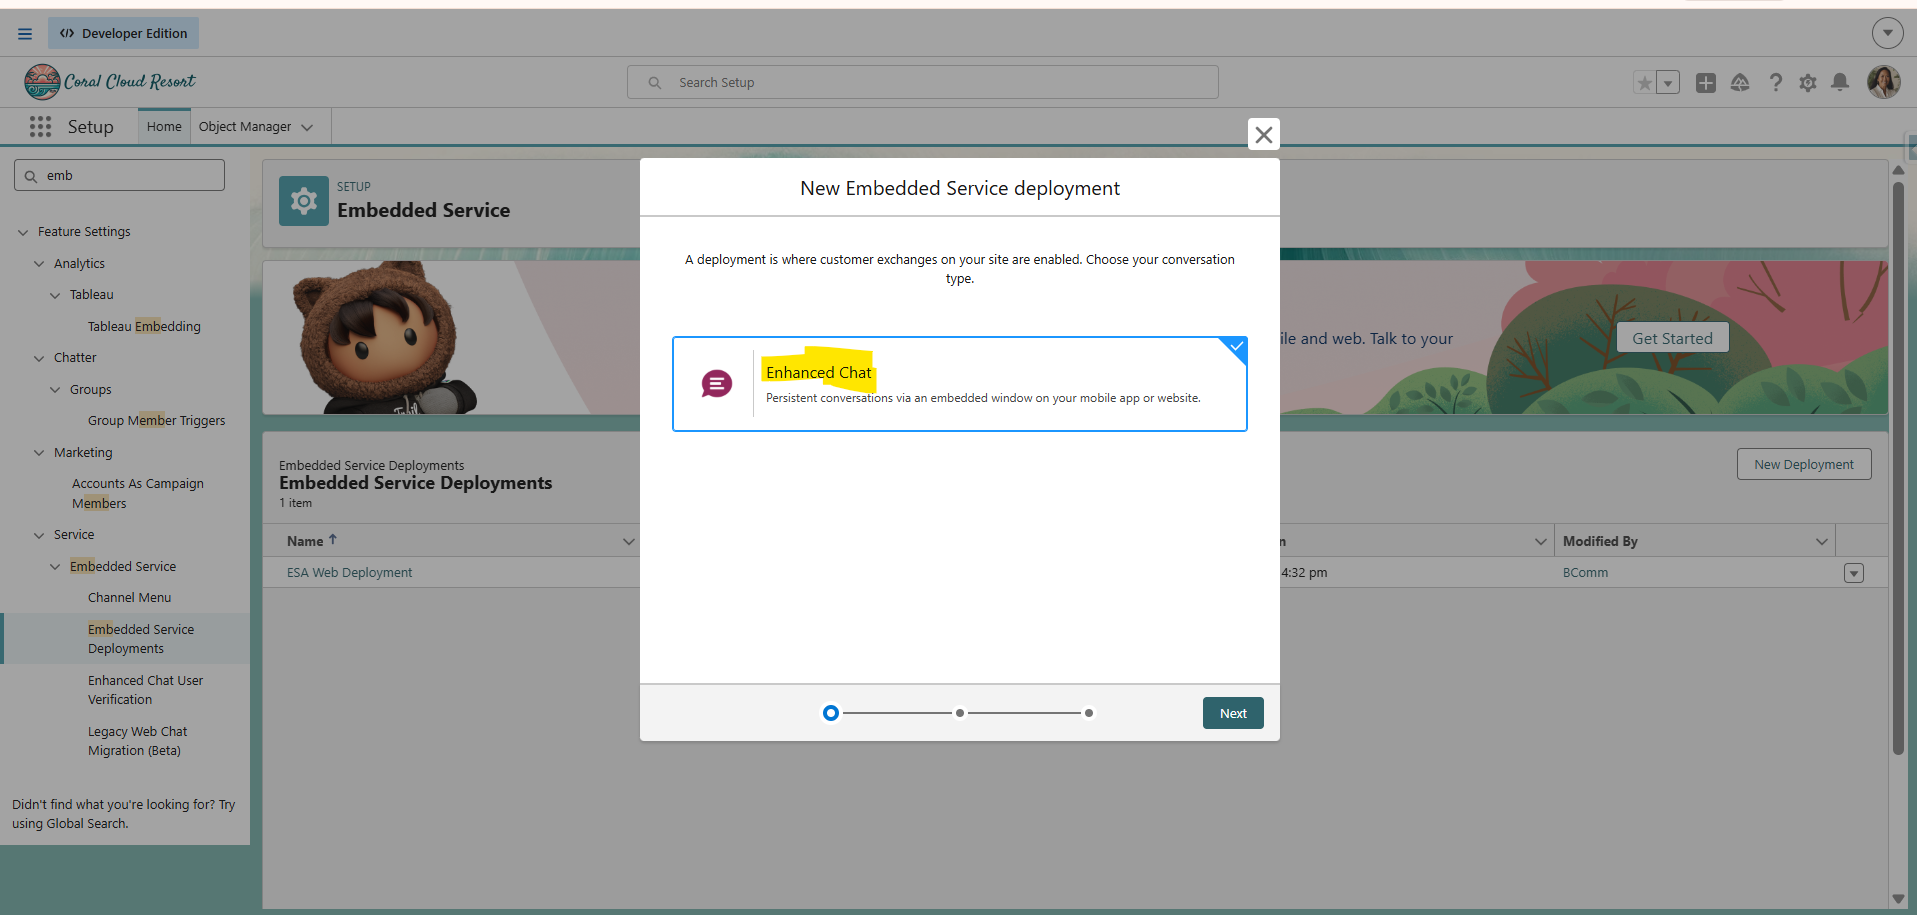Open row actions for ESA Web Deployment

(x=1854, y=573)
